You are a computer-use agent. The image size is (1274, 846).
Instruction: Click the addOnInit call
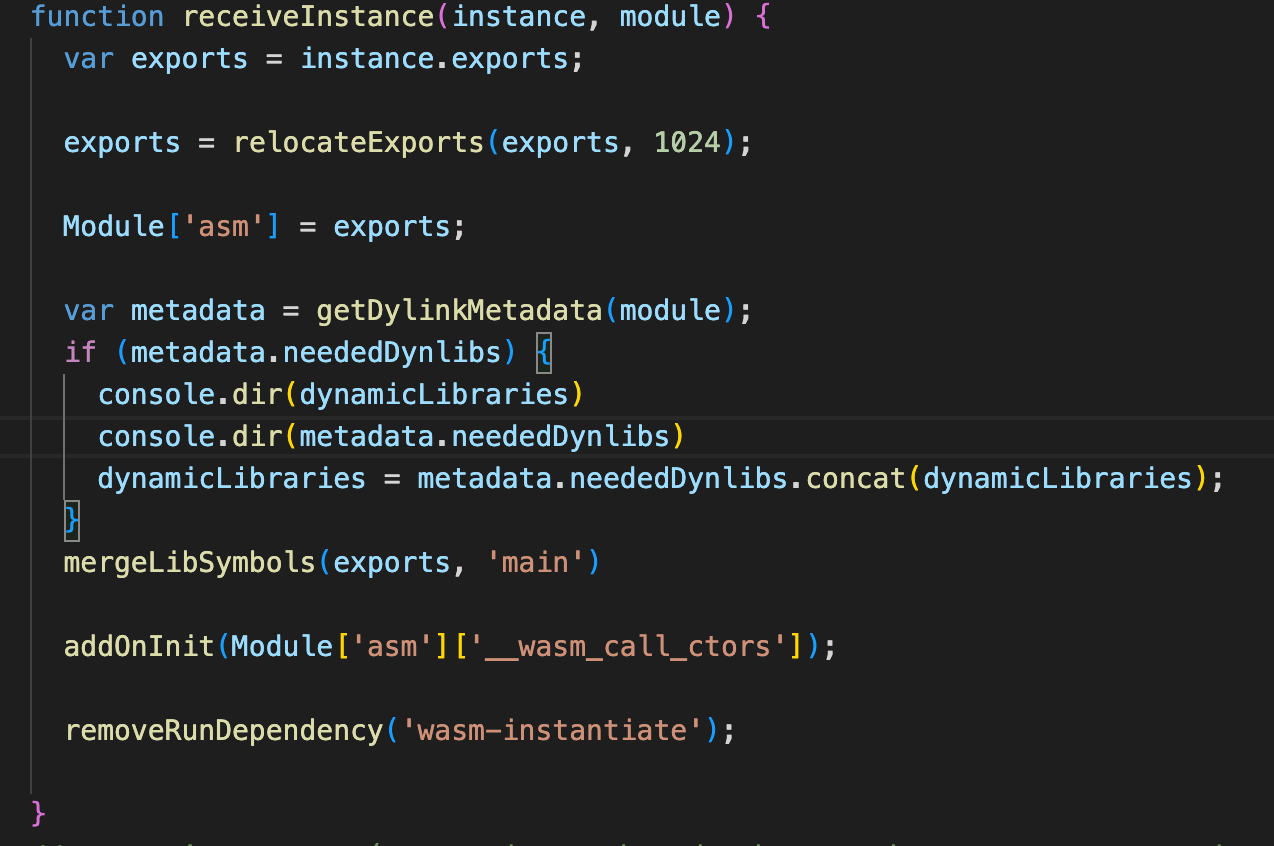(x=139, y=647)
